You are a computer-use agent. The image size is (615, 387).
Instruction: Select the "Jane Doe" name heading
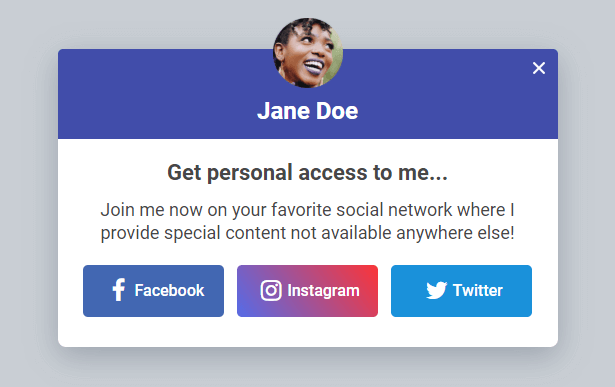pyautogui.click(x=308, y=111)
